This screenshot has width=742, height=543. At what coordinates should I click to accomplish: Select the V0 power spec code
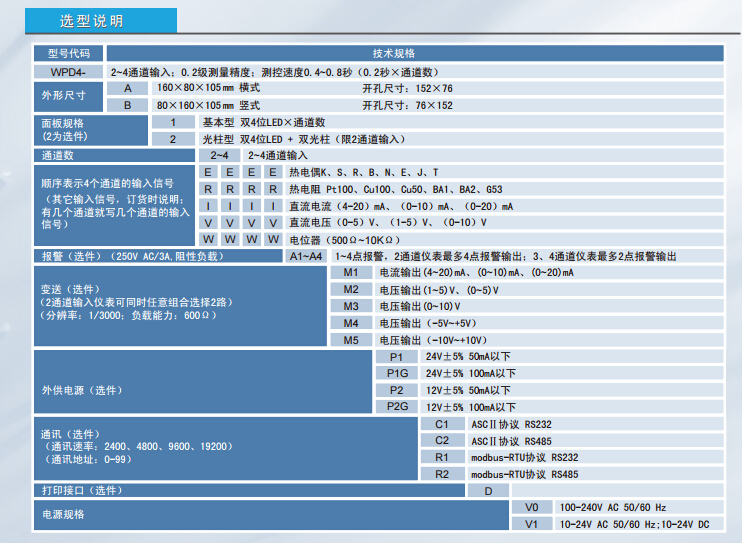(532, 508)
